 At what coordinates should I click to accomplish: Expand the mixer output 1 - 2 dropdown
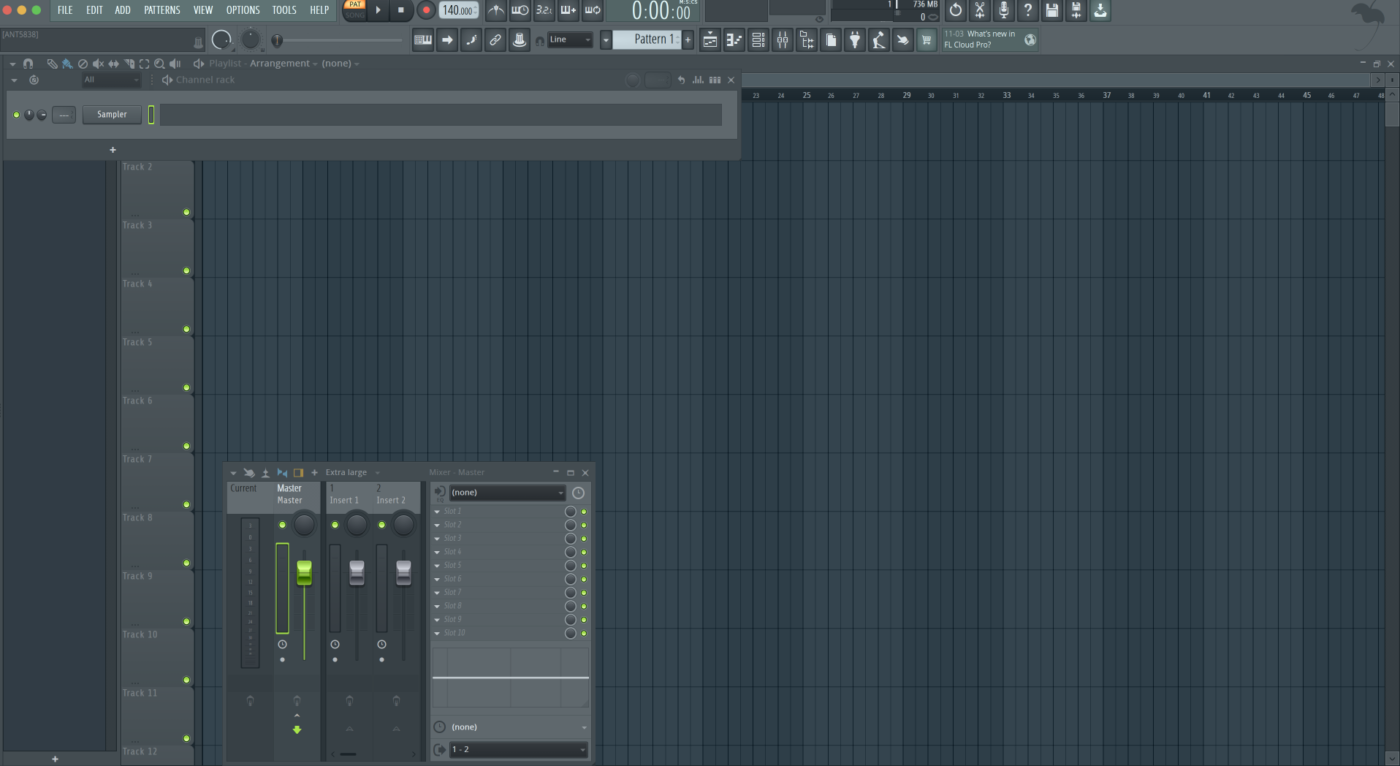pos(517,750)
